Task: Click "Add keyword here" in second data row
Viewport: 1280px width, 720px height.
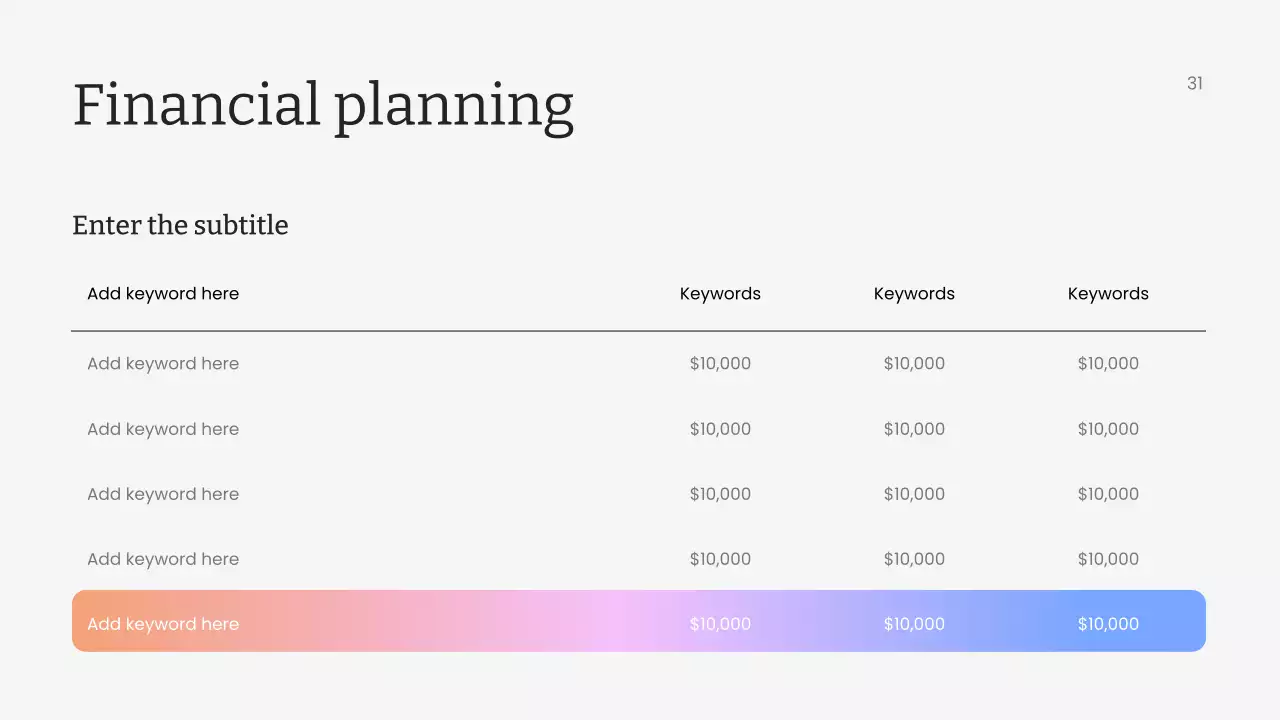Action: 163,429
